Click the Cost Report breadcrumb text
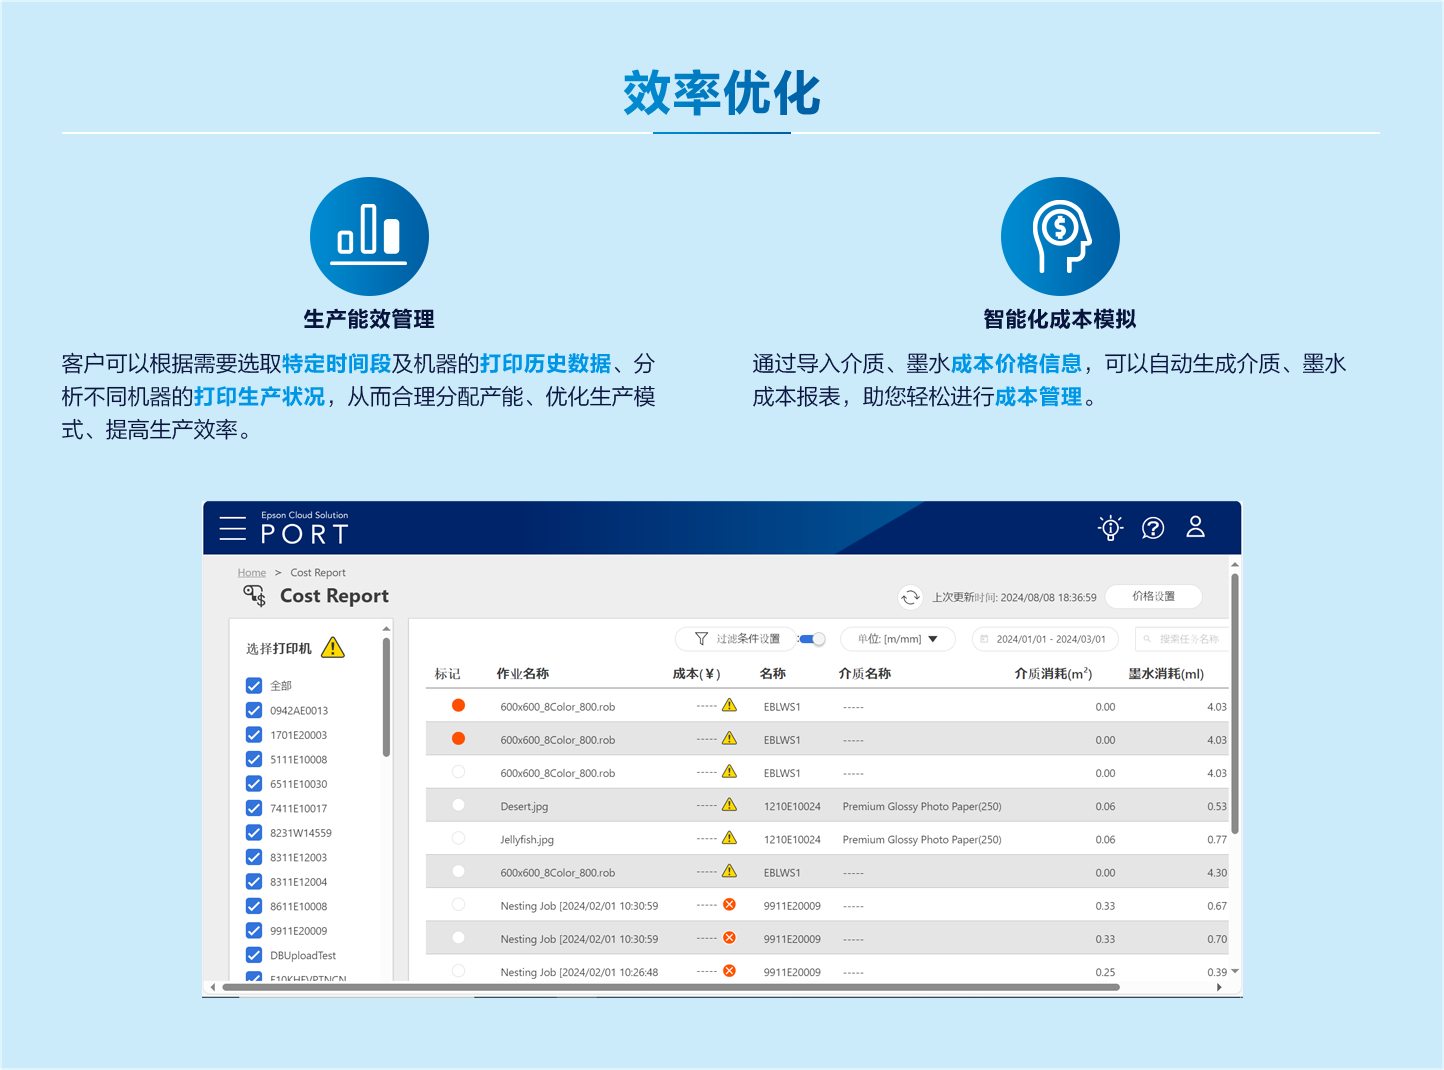 click(318, 573)
